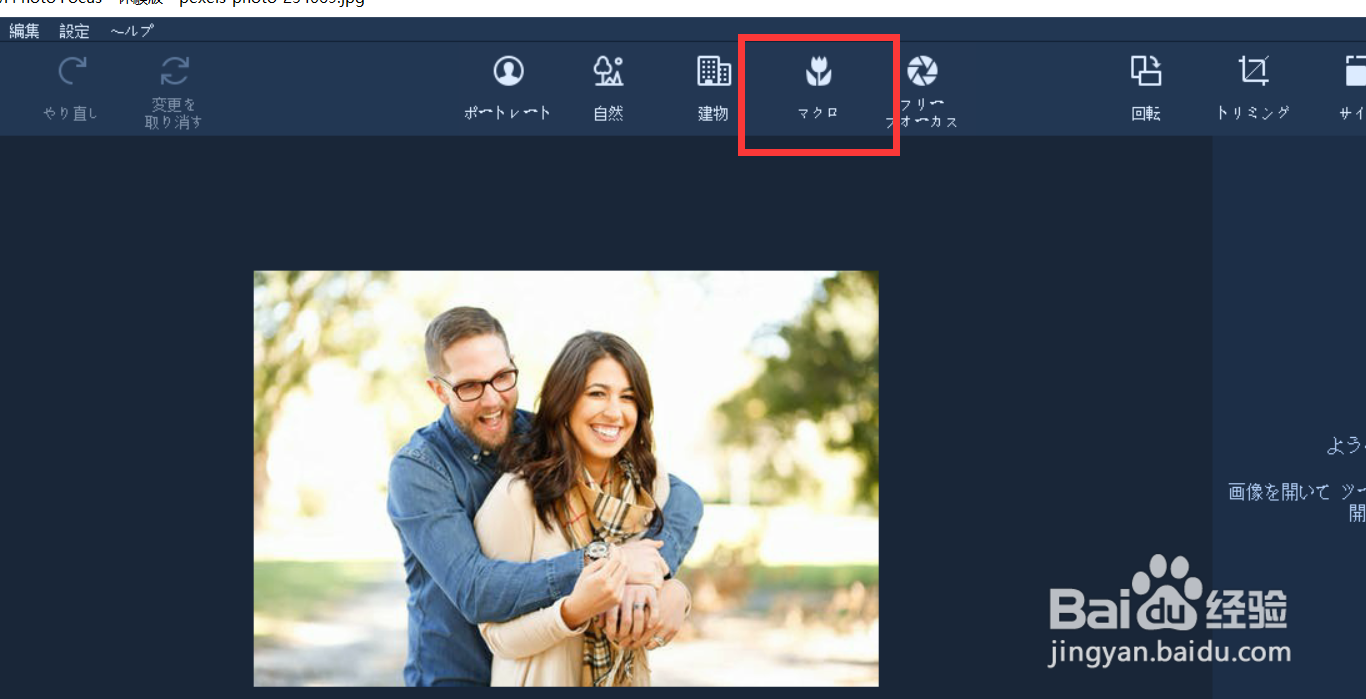
Task: Select the ポートレート portrait preset icon
Action: tap(509, 71)
